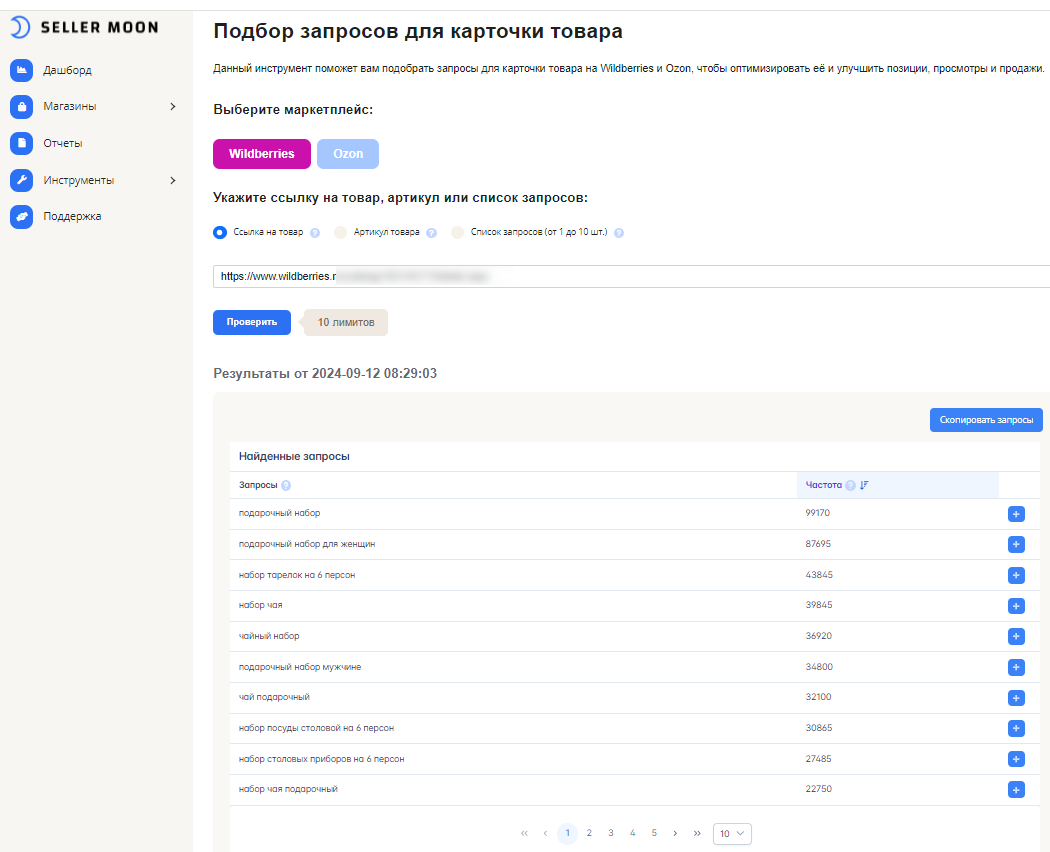Select the Список запросов radio option
This screenshot has height=852, width=1050.
(x=457, y=232)
